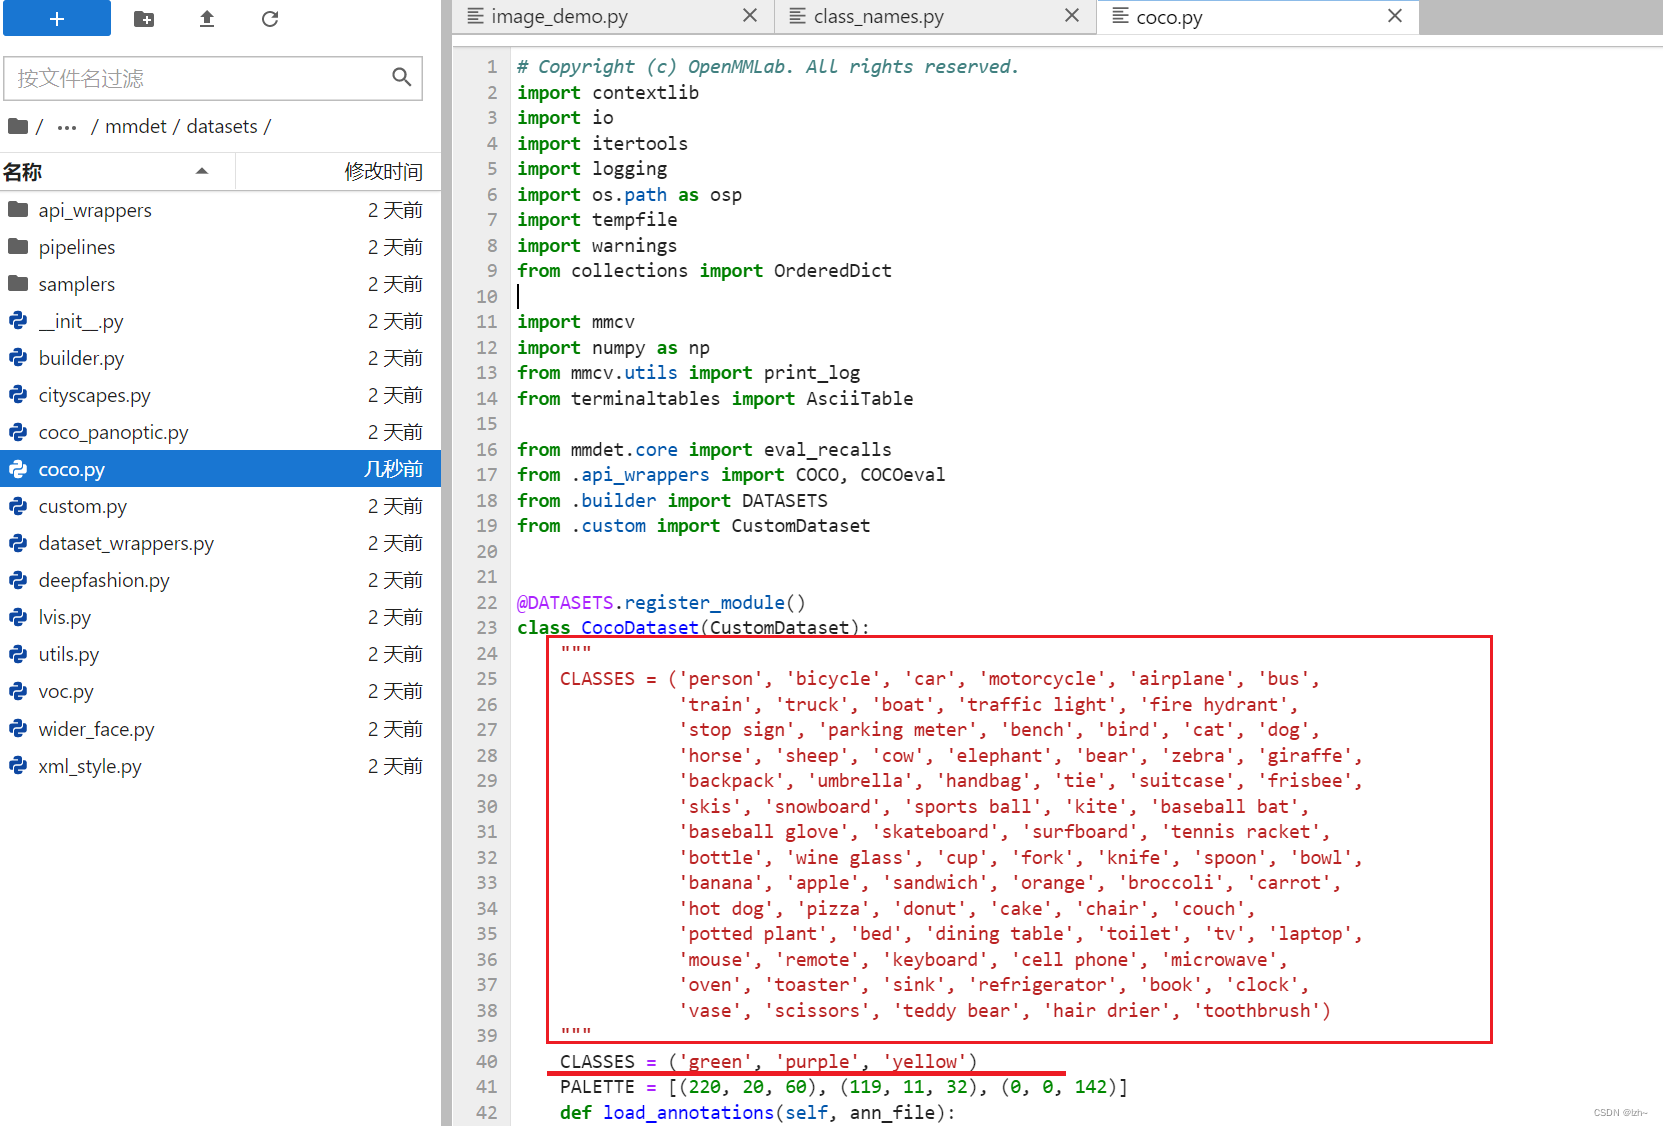Click the Python icon beside custom.py
This screenshot has width=1663, height=1126.
click(18, 505)
